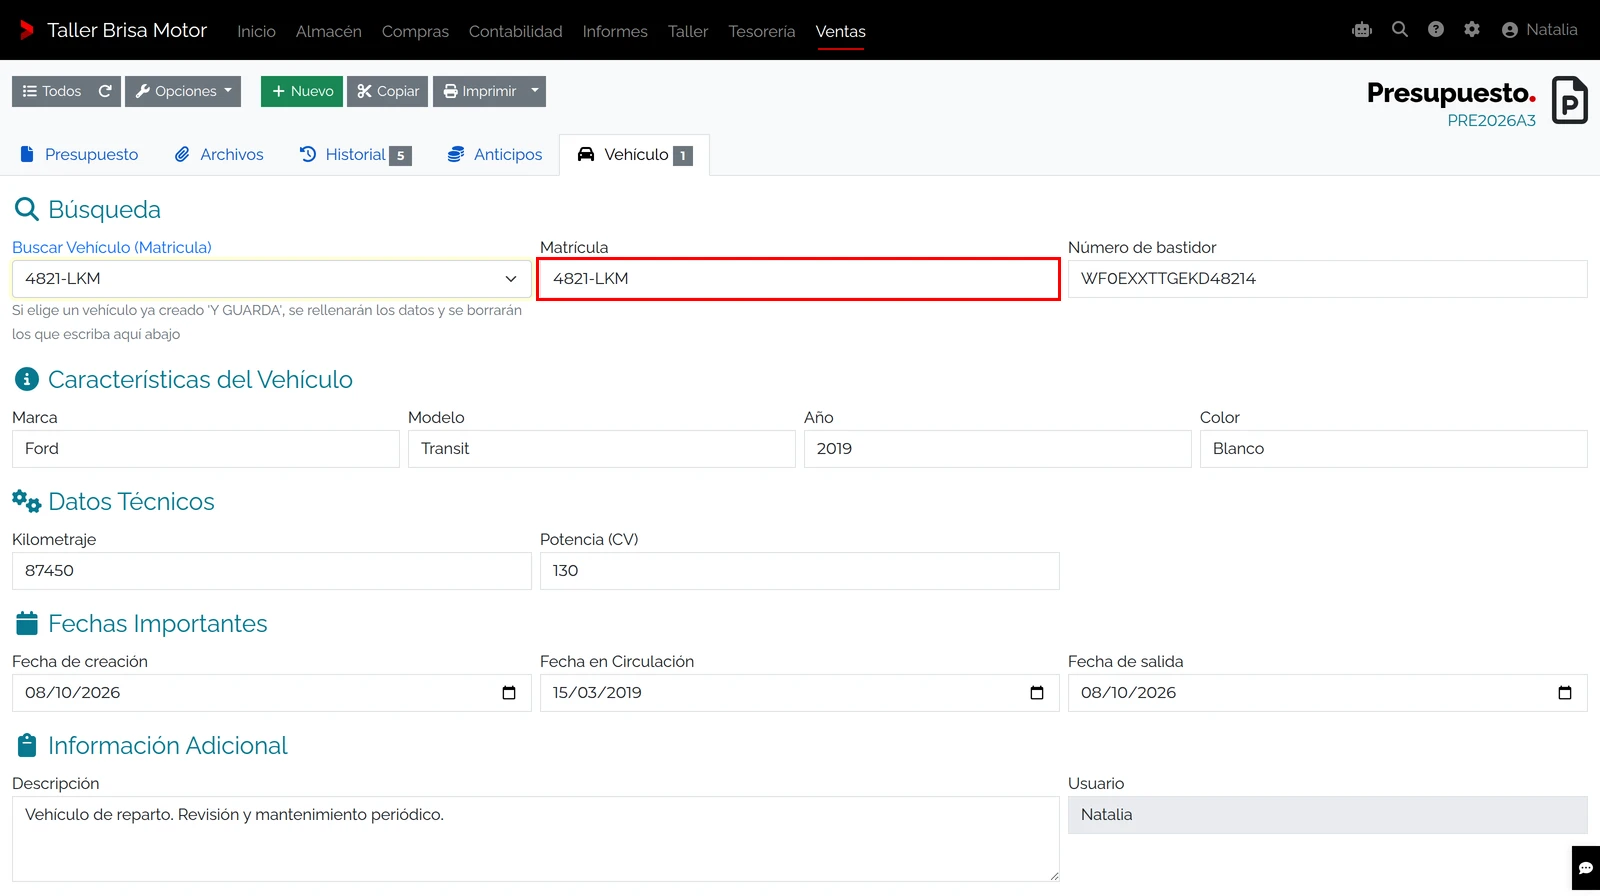The width and height of the screenshot is (1600, 896).
Task: Expand the Imprimir split-button arrow
Action: (x=535, y=91)
